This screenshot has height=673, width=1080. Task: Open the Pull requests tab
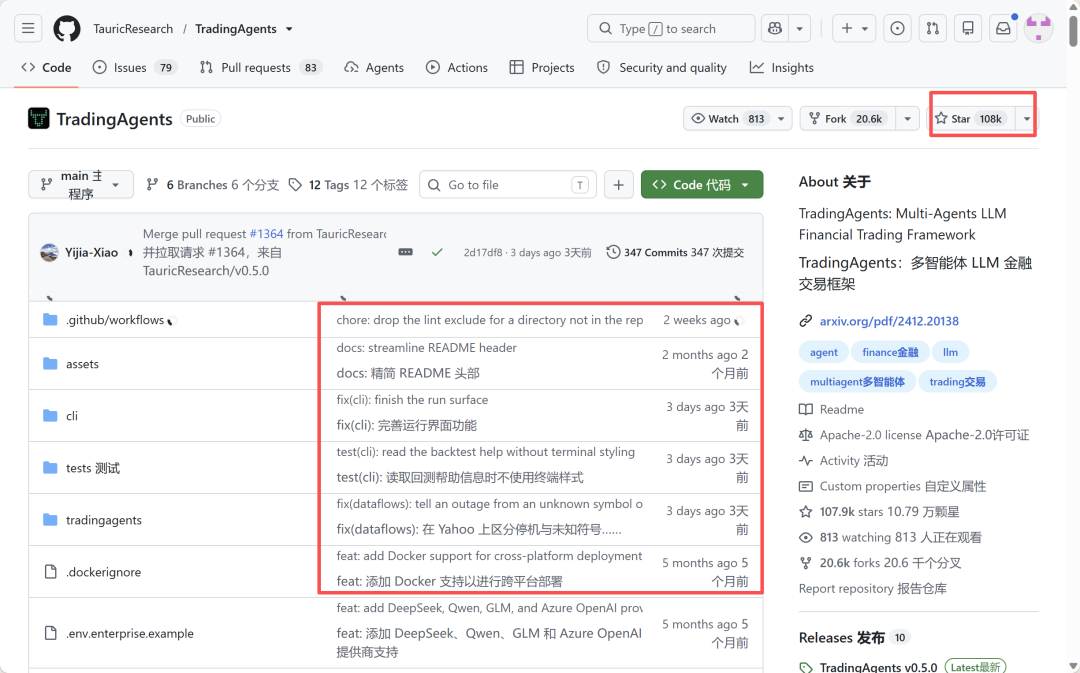tap(261, 68)
